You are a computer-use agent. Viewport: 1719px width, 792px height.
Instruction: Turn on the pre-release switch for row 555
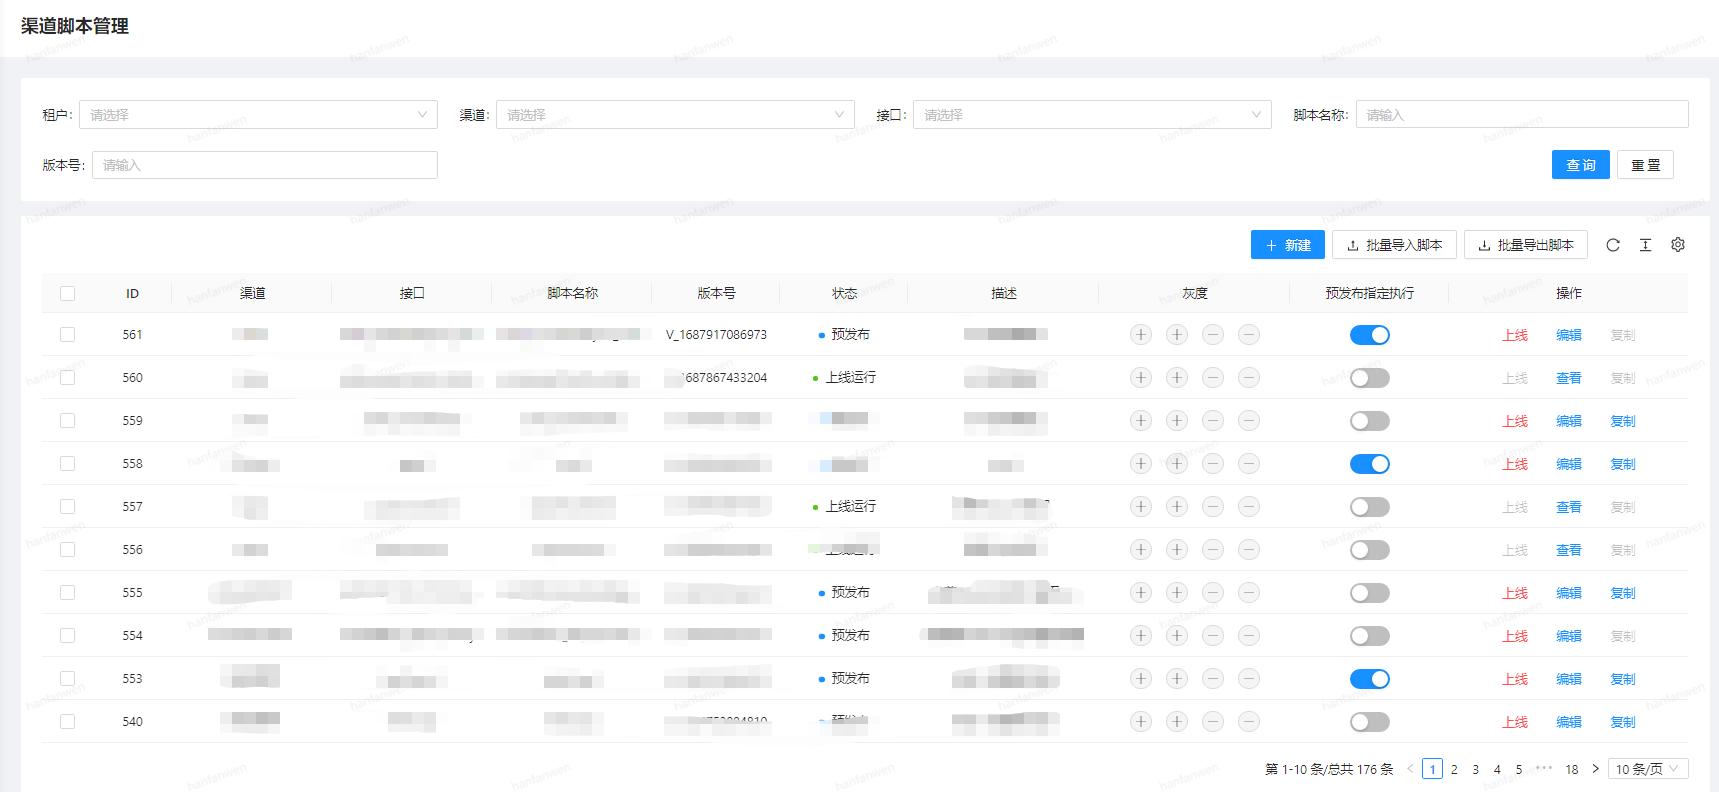(x=1370, y=593)
